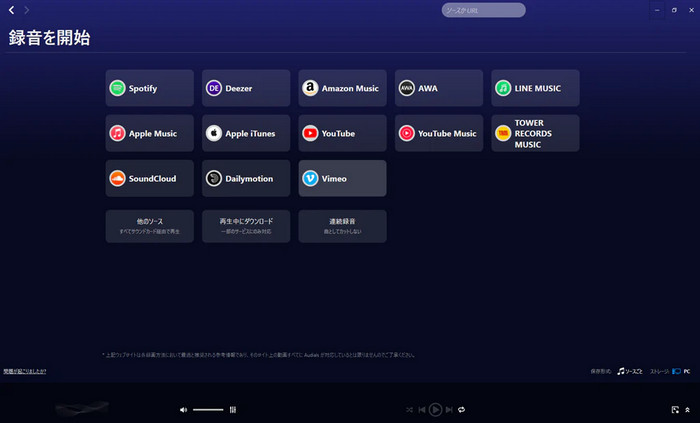Image resolution: width=700 pixels, height=423 pixels.
Task: Select the Spotify recording source
Action: [149, 88]
